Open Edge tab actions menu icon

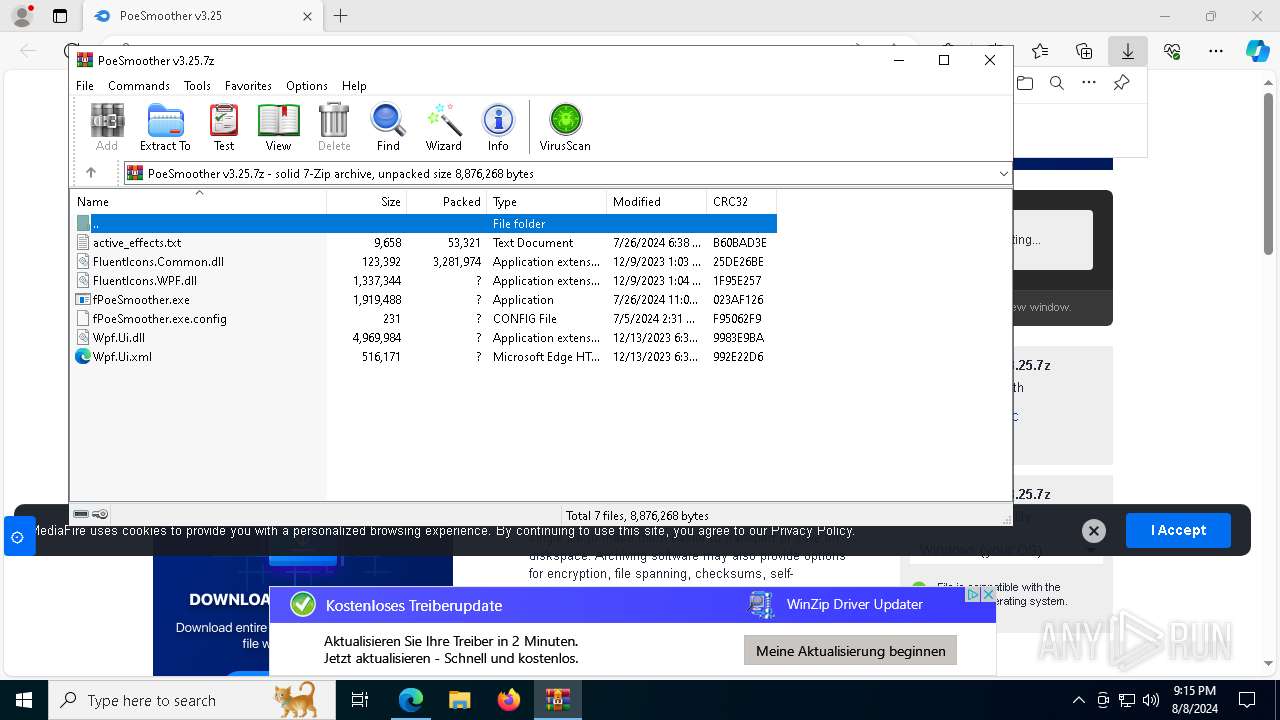[60, 16]
